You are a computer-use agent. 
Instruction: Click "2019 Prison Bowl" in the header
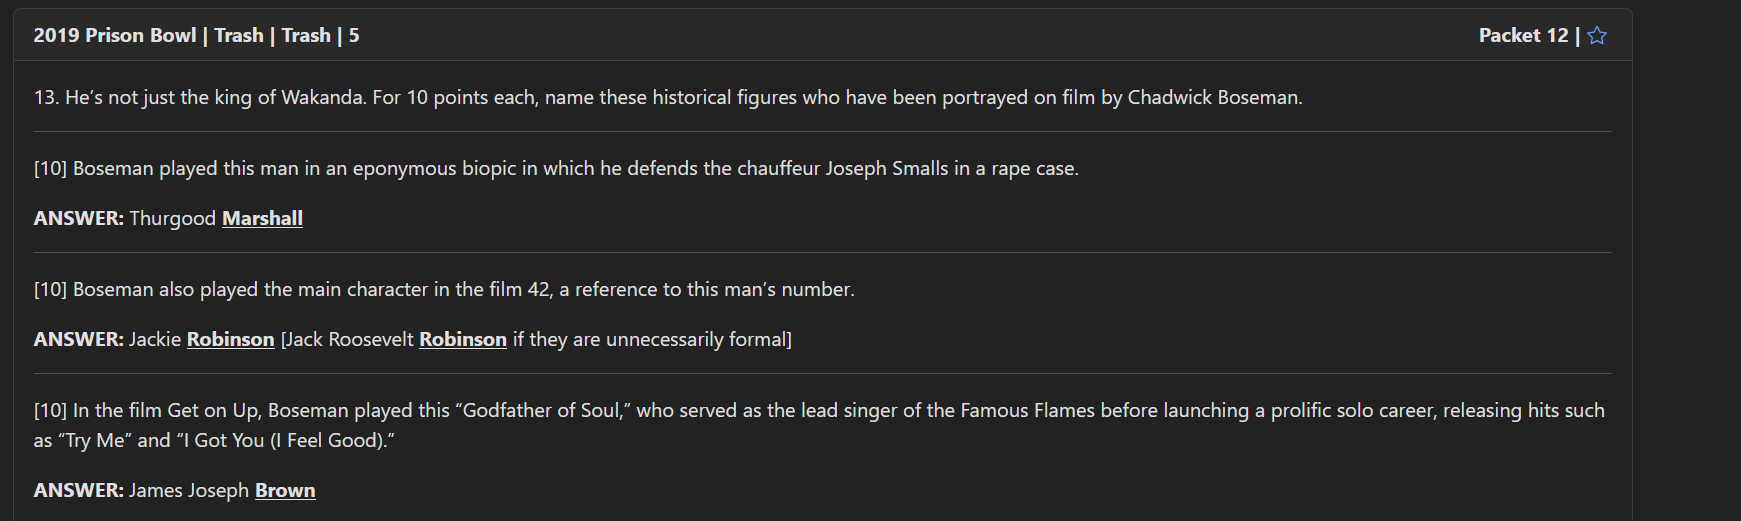coord(115,36)
